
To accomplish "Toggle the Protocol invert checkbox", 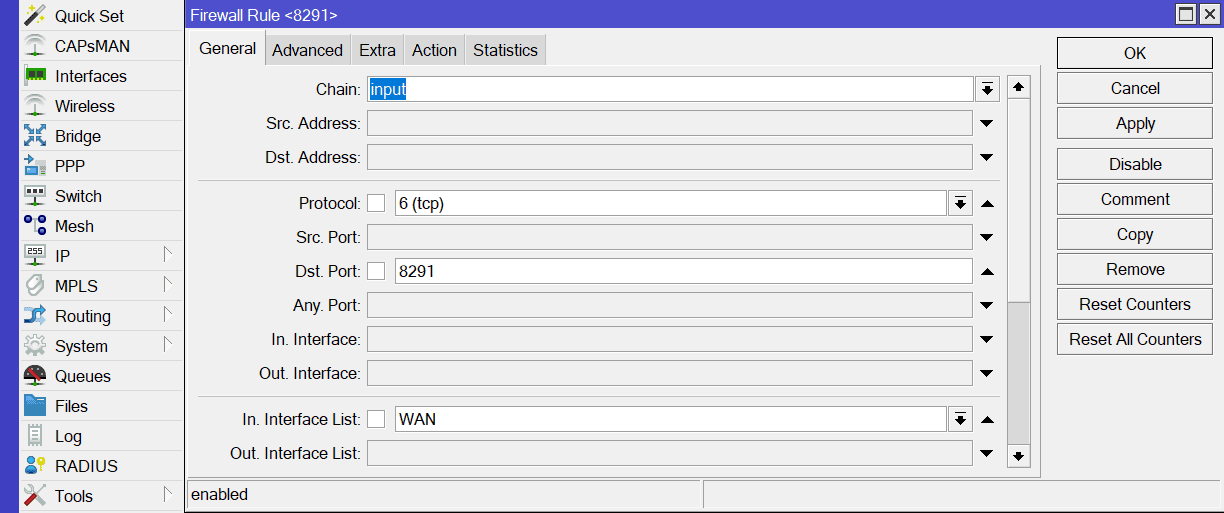I will (376, 203).
